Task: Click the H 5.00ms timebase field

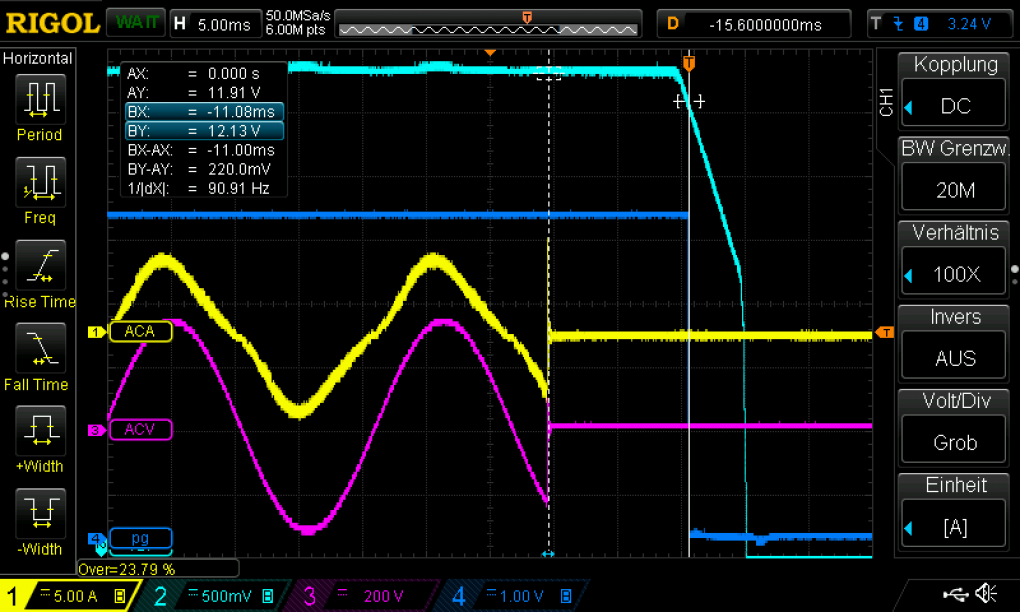Action: [215, 24]
